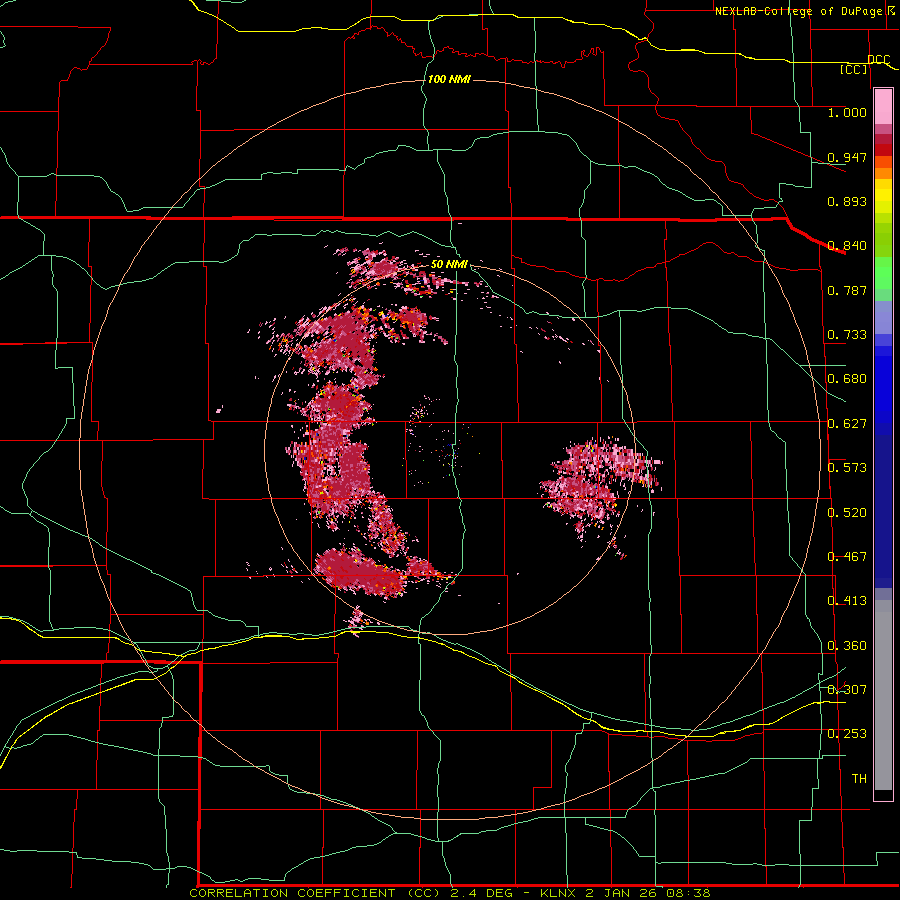This screenshot has width=900, height=900.
Task: Select the 0.360 scale value
Action: (847, 646)
